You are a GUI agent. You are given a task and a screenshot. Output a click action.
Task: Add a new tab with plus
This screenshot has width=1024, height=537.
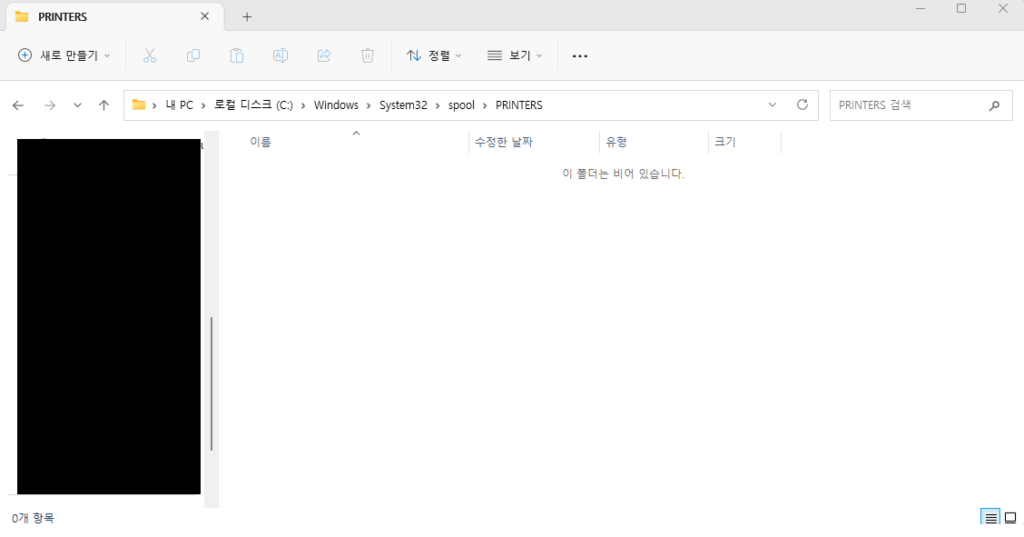coord(247,17)
